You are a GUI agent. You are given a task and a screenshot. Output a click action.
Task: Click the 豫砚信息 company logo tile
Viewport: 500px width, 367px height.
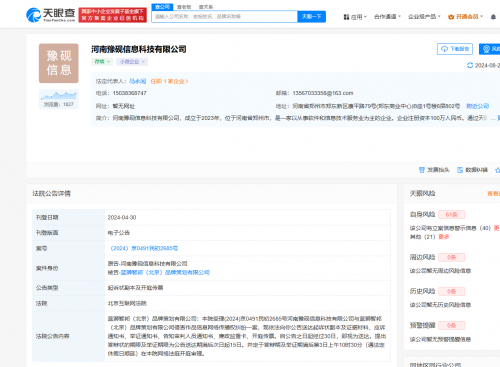[59, 63]
